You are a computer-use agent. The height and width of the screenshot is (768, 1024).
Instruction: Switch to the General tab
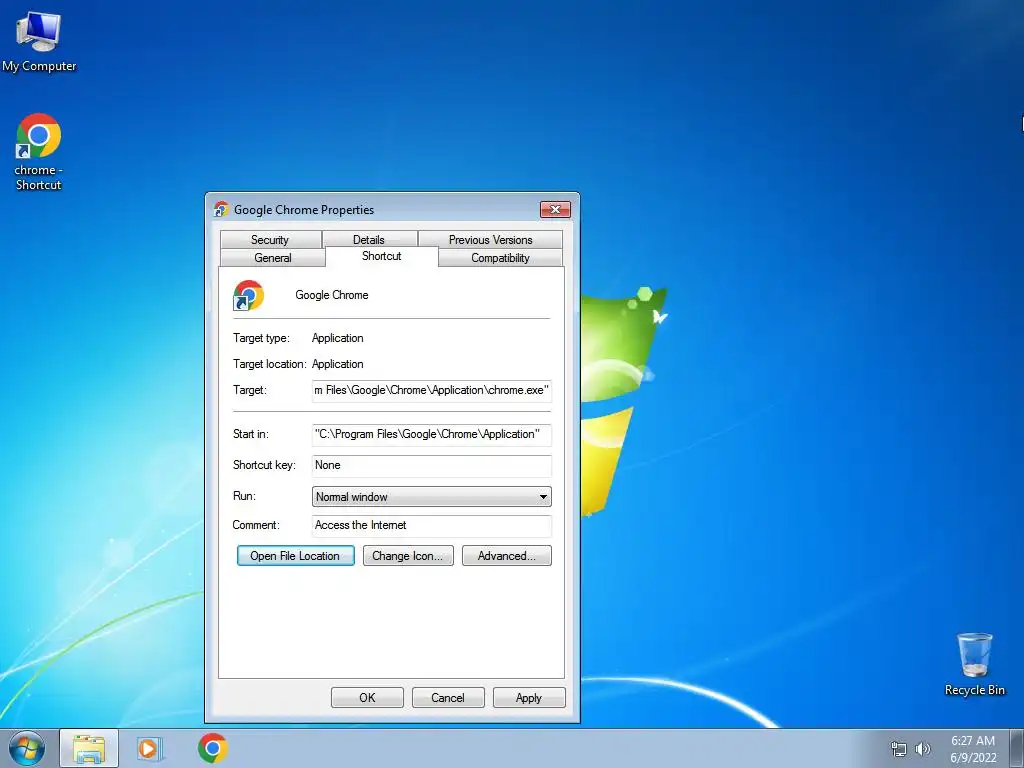(x=273, y=257)
